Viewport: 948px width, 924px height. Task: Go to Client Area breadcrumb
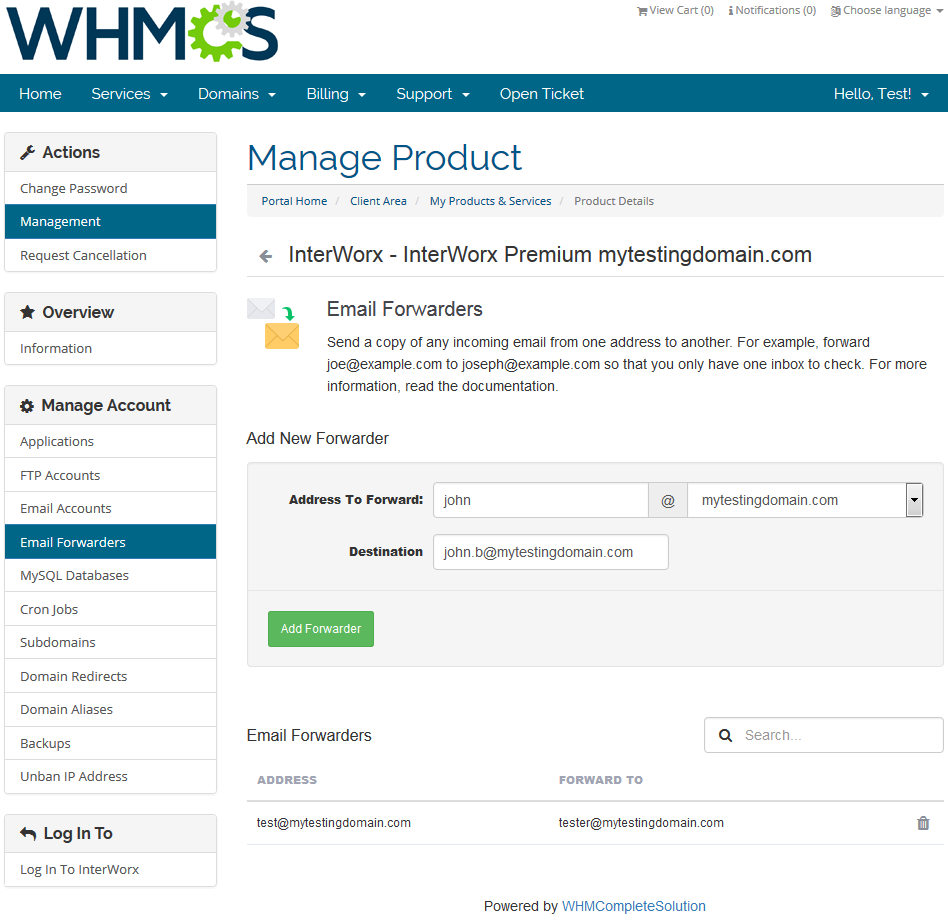coord(378,201)
